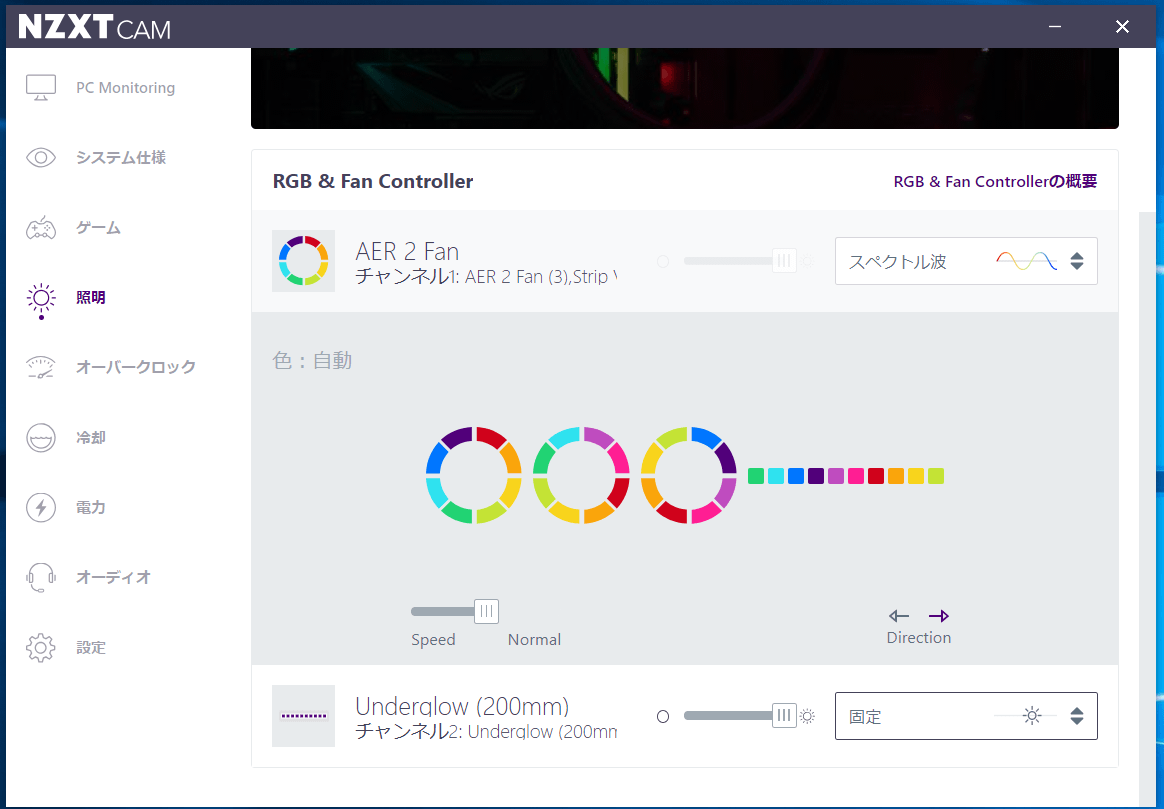Open the 設定 settings section

91,648
